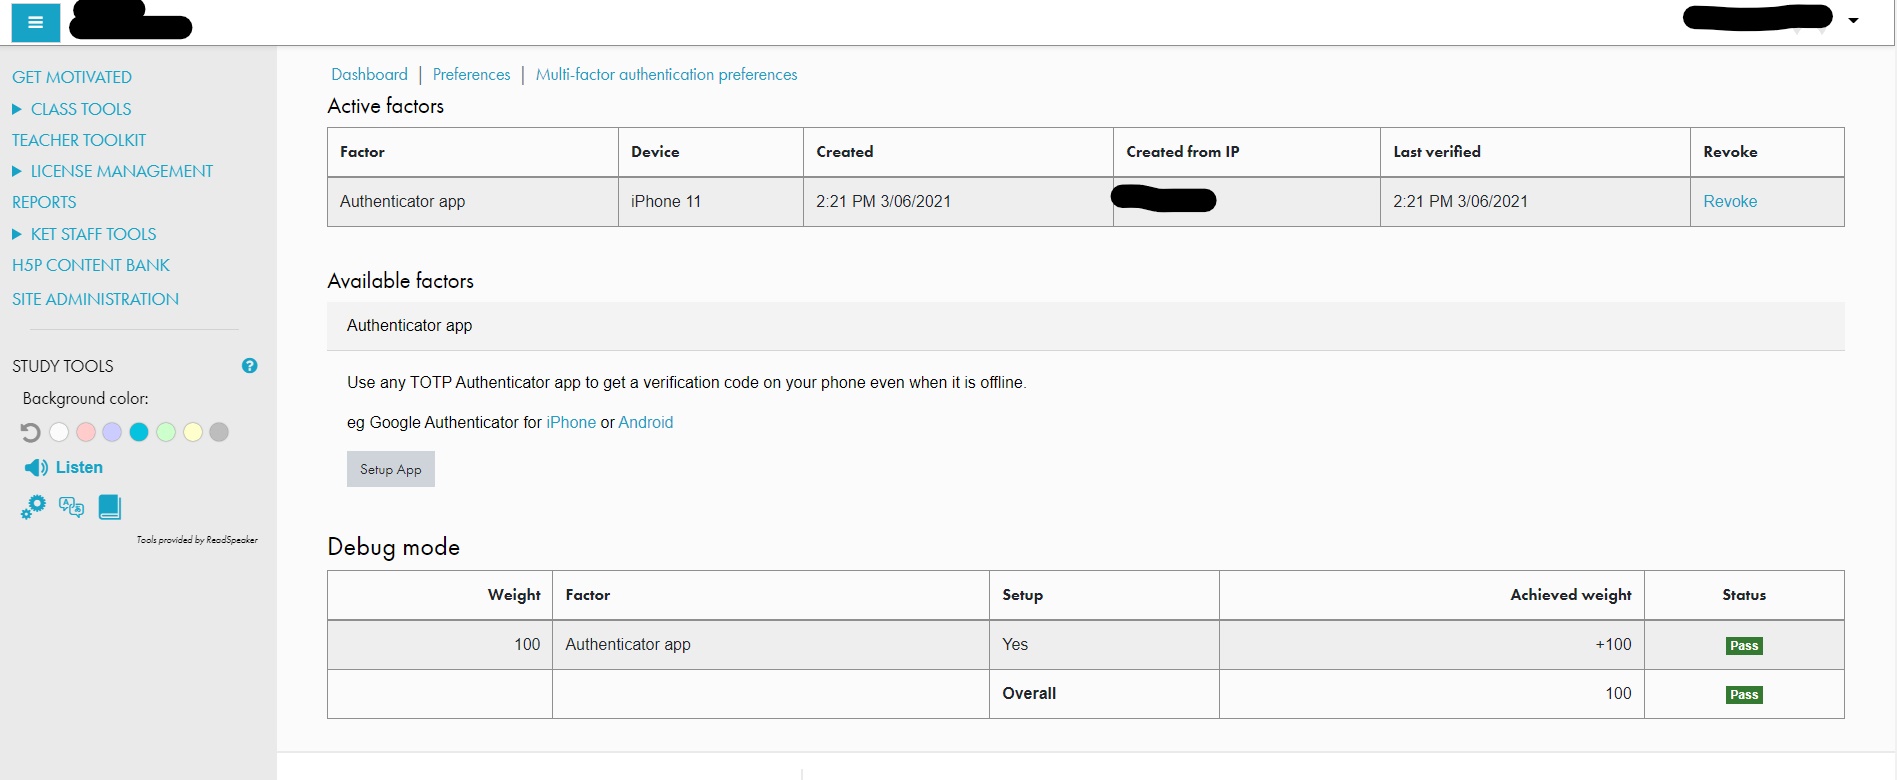Click the Overall row label
Image resolution: width=1897 pixels, height=780 pixels.
(x=1029, y=694)
